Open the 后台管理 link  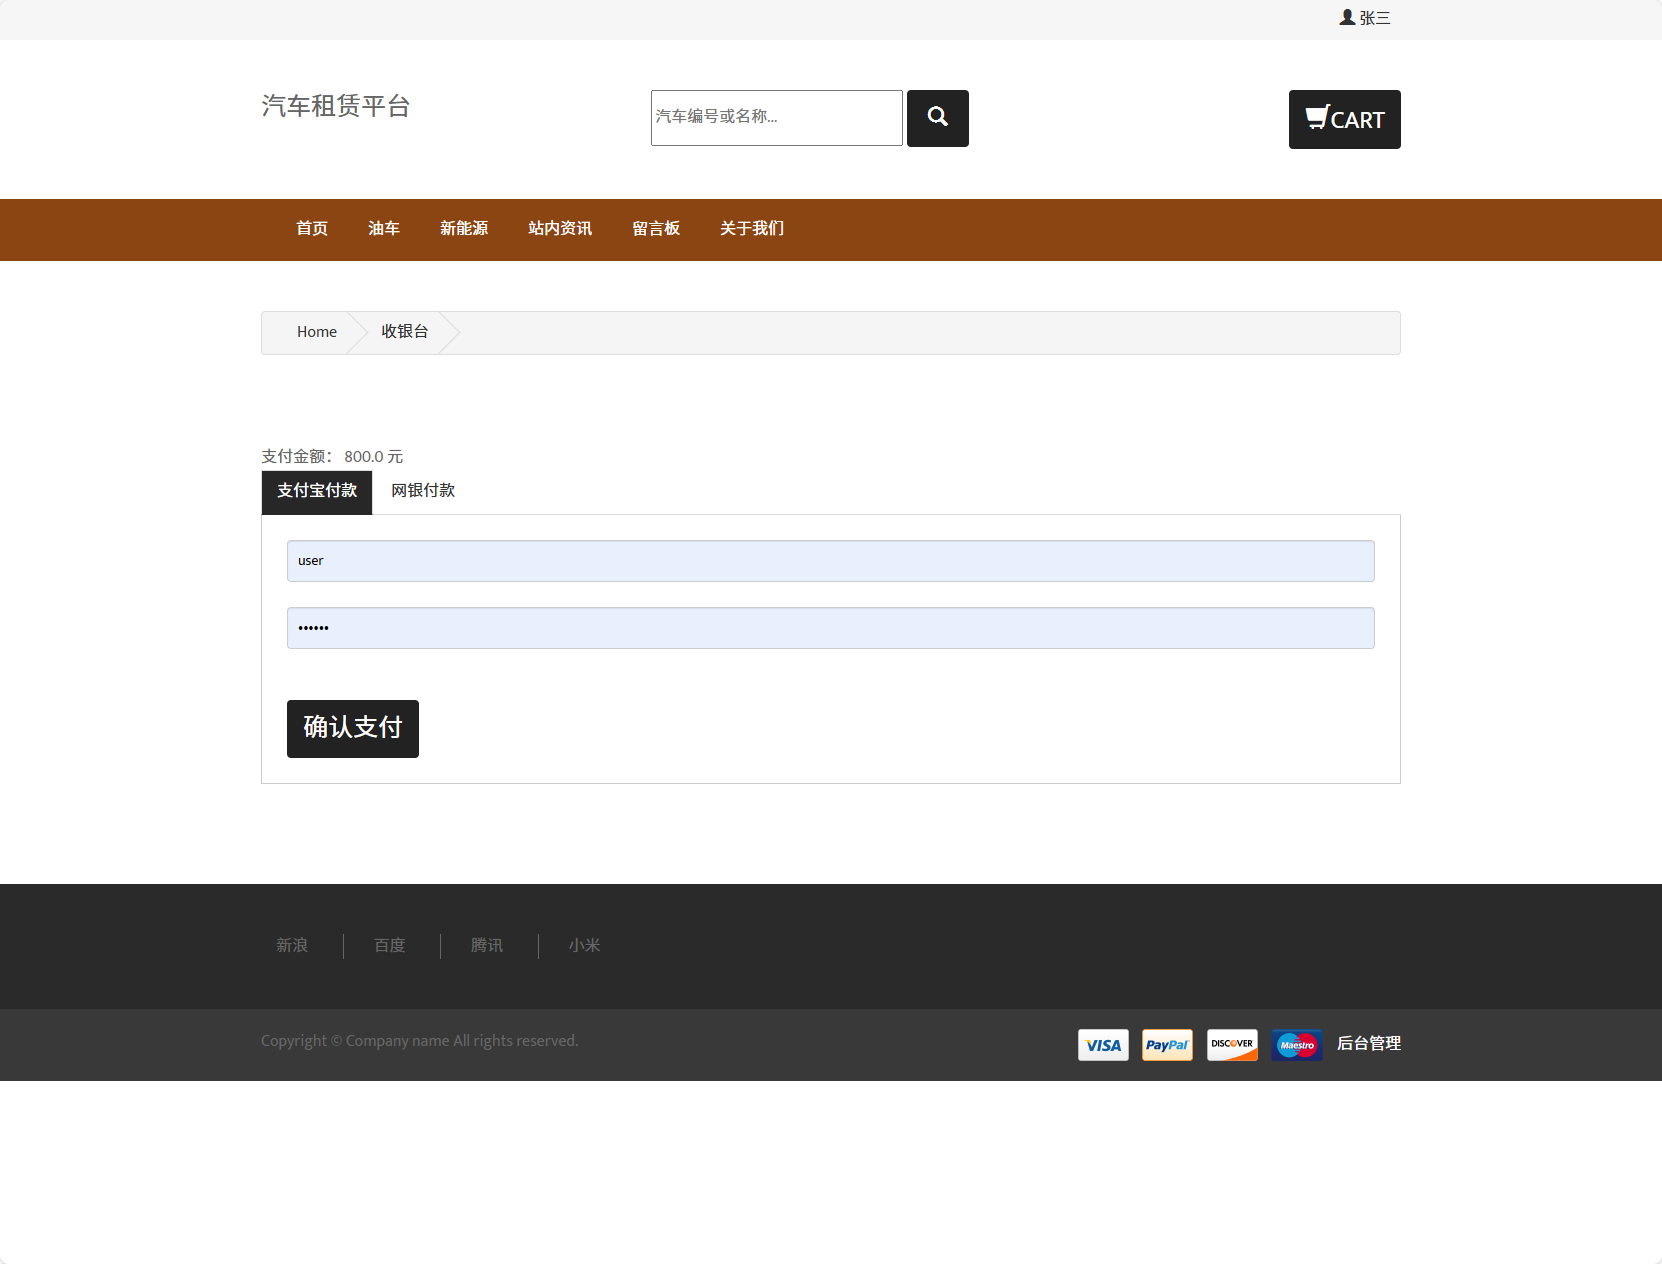tap(1369, 1044)
